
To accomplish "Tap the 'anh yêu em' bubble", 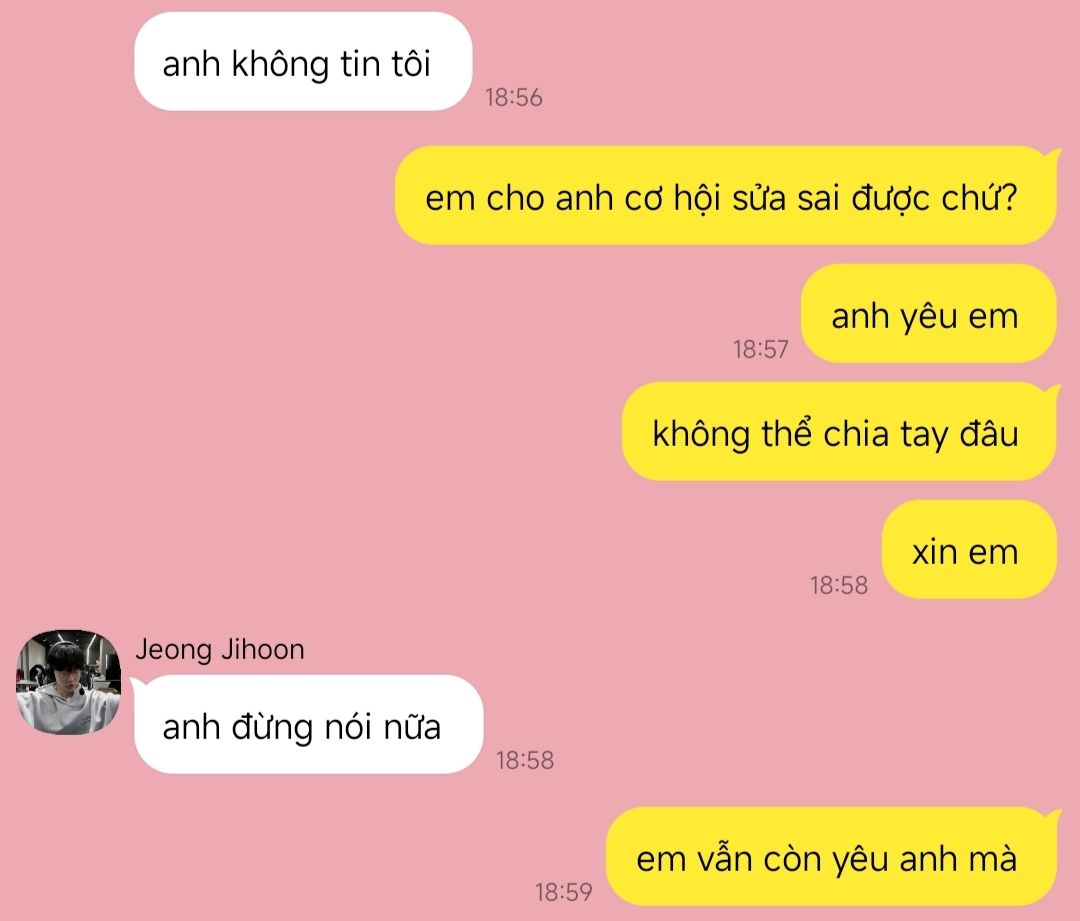I will tap(928, 313).
